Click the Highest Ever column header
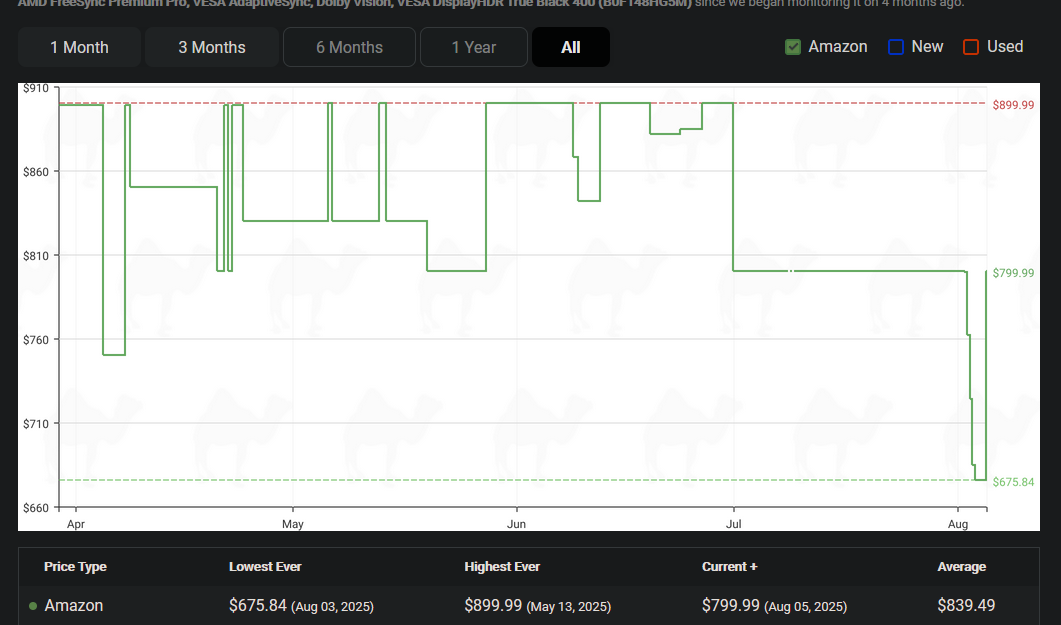Image resolution: width=1061 pixels, height=625 pixels. coord(502,567)
